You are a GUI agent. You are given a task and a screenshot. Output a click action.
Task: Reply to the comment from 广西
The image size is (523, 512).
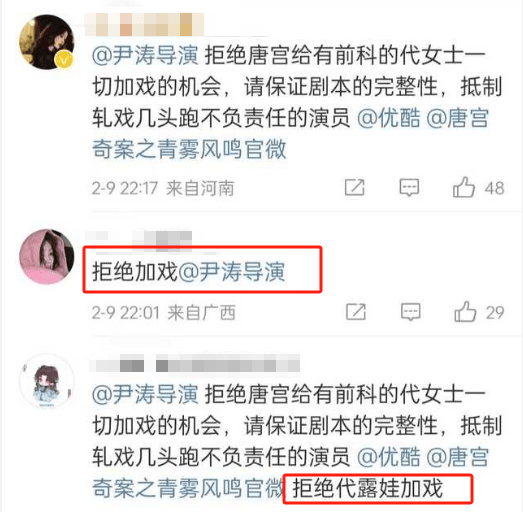411,312
